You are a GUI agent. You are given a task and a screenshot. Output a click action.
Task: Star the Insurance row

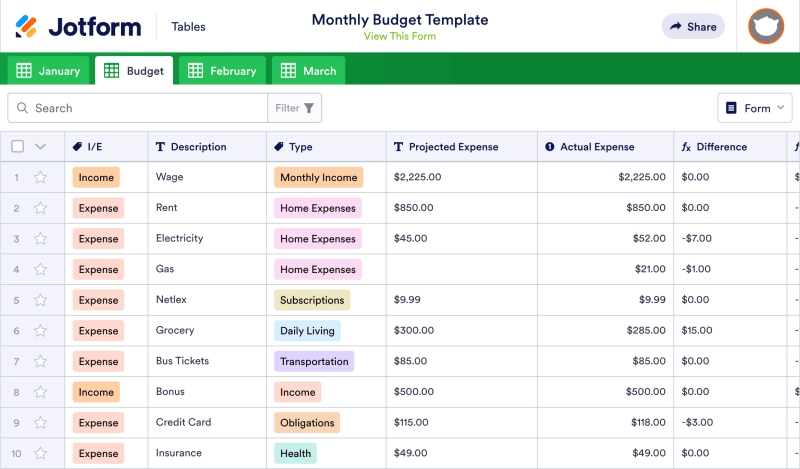tap(41, 454)
